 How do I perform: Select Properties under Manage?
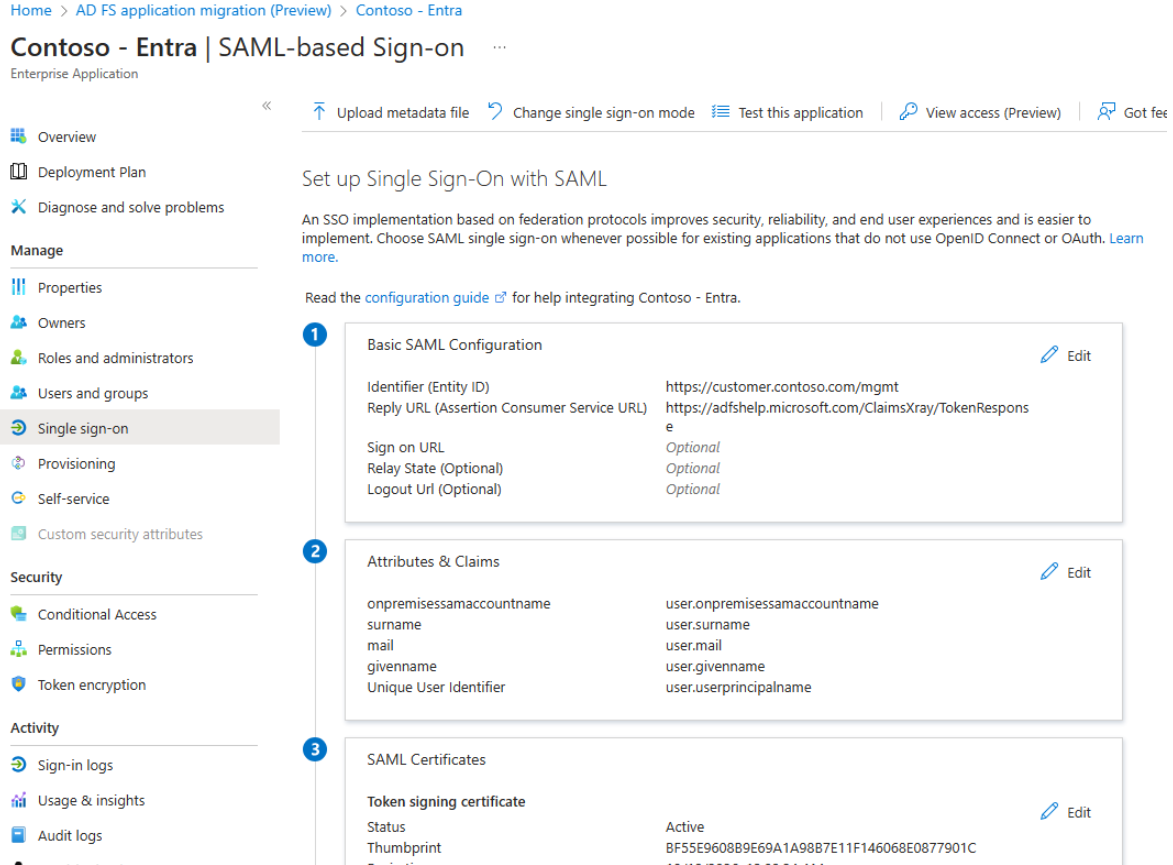point(70,287)
